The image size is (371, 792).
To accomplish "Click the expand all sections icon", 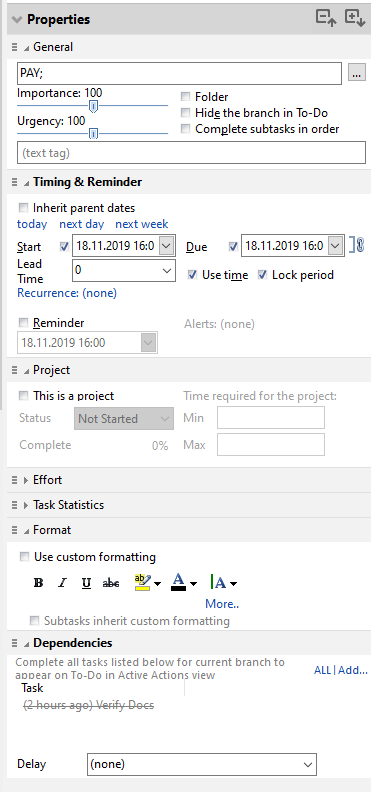I will [355, 18].
